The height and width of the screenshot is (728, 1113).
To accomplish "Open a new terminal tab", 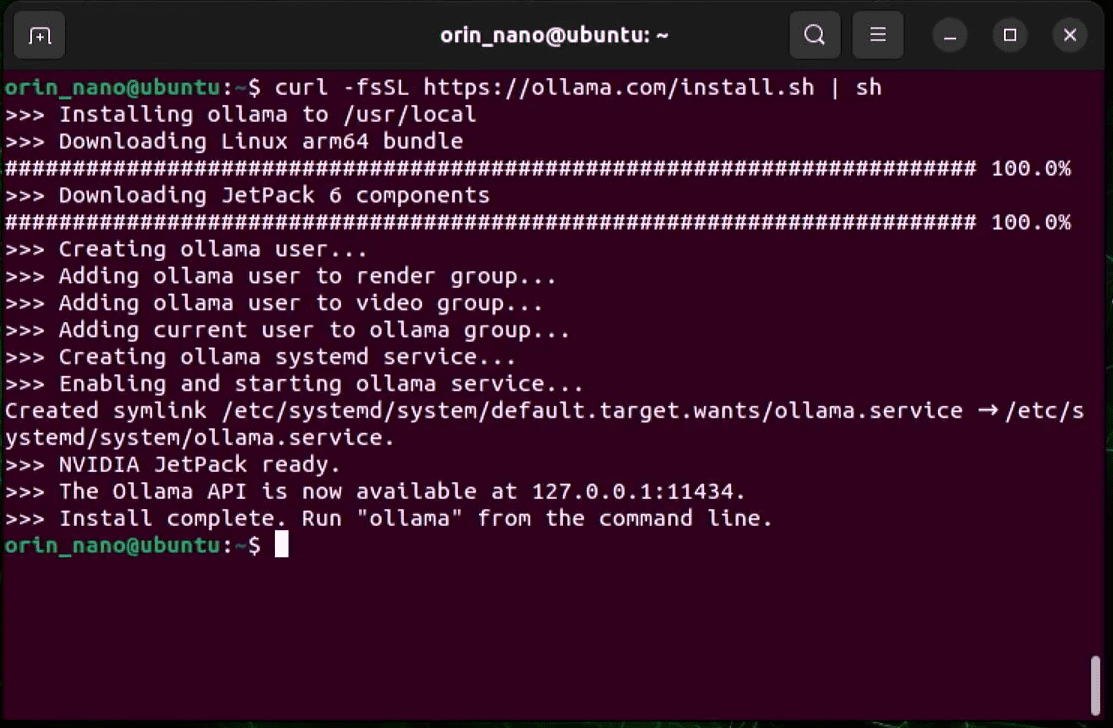I will click(38, 35).
